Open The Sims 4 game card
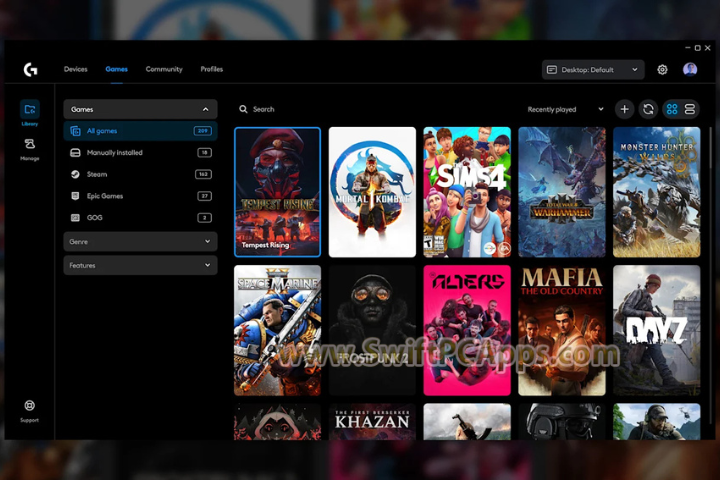The image size is (720, 480). (467, 192)
